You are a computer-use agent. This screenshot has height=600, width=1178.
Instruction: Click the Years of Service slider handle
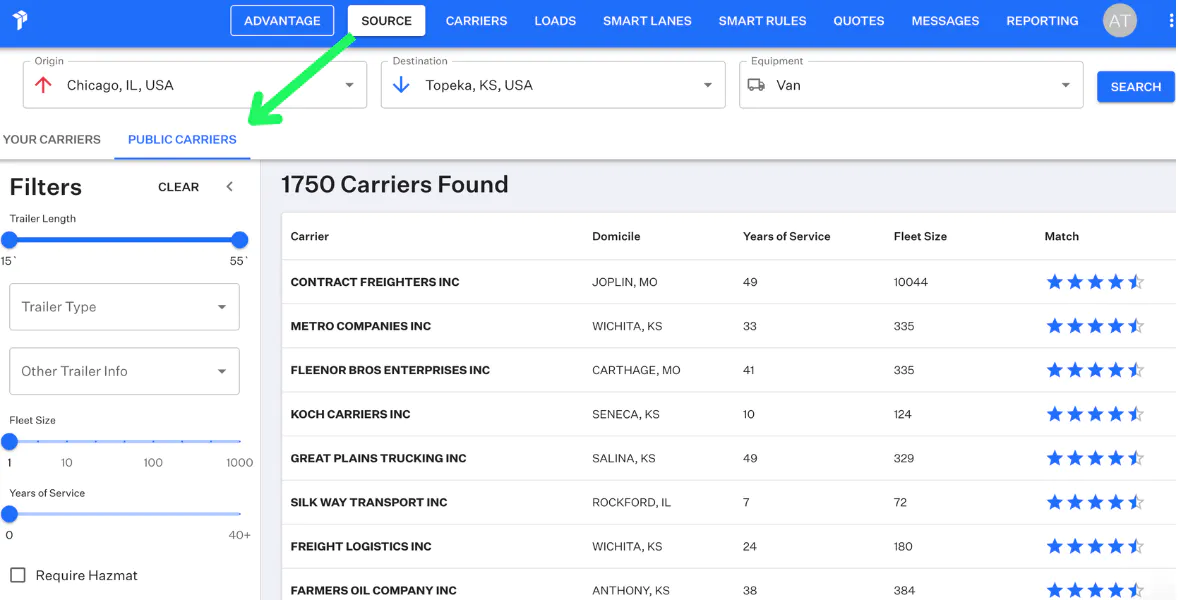point(9,514)
